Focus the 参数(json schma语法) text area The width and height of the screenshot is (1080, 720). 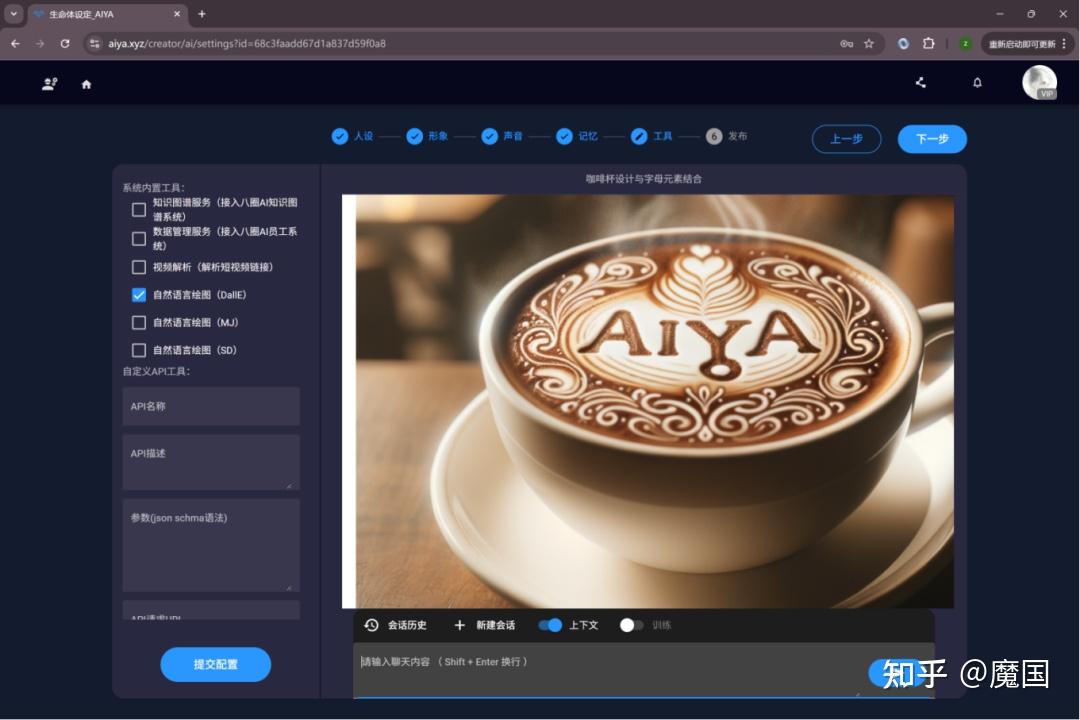(x=211, y=546)
